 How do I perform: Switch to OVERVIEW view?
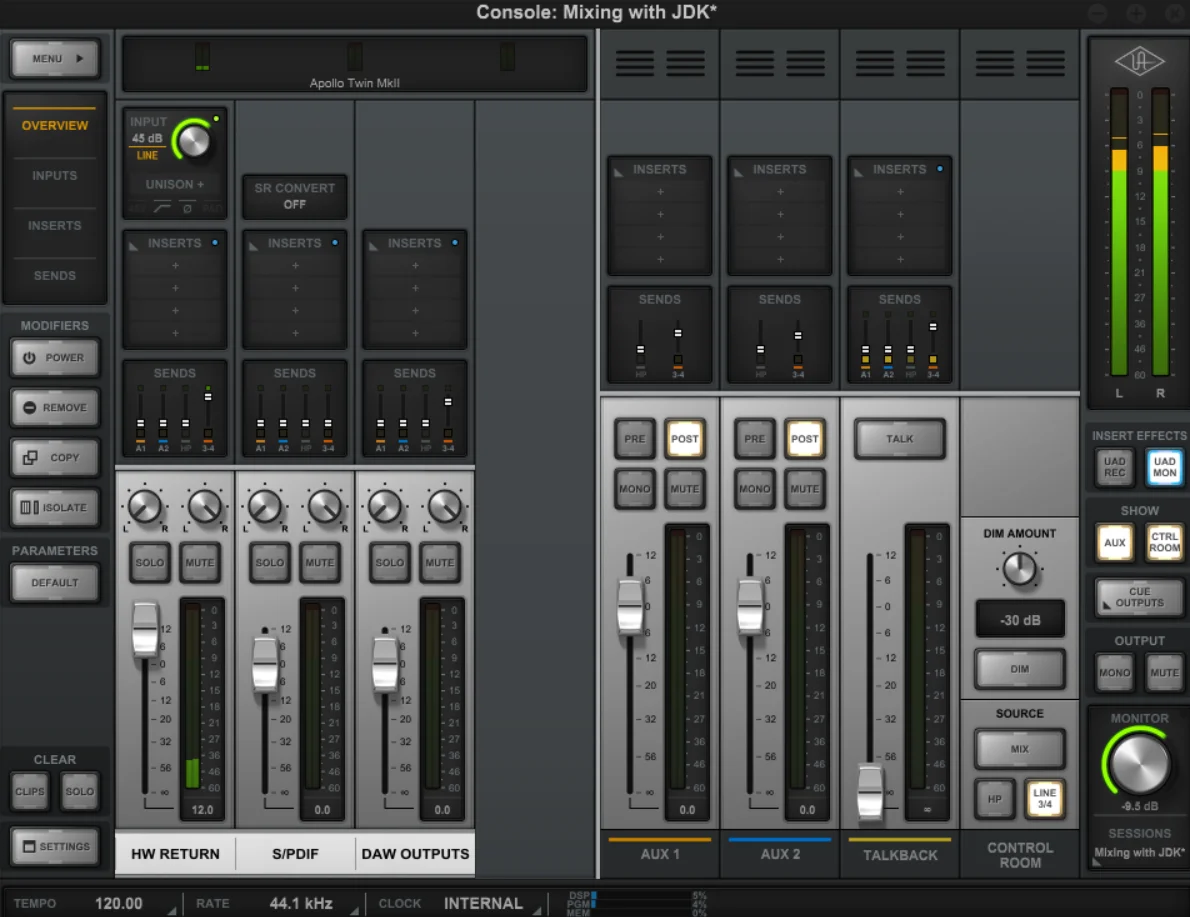[55, 125]
